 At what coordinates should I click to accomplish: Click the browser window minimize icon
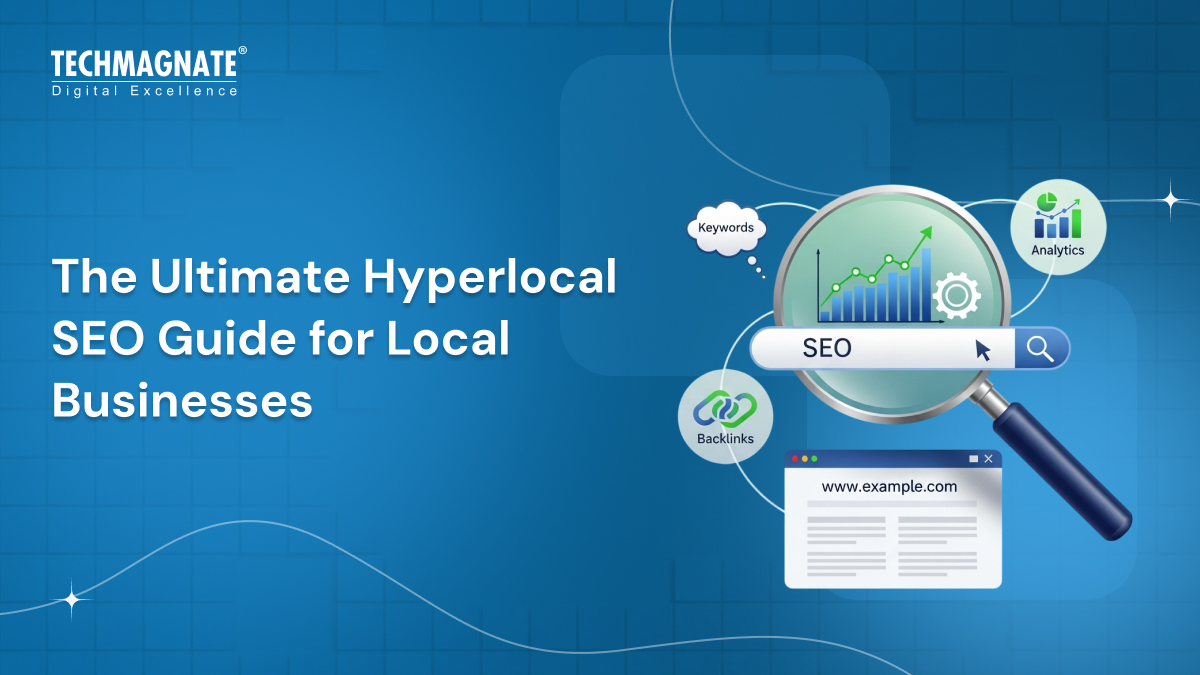pyautogui.click(x=973, y=459)
